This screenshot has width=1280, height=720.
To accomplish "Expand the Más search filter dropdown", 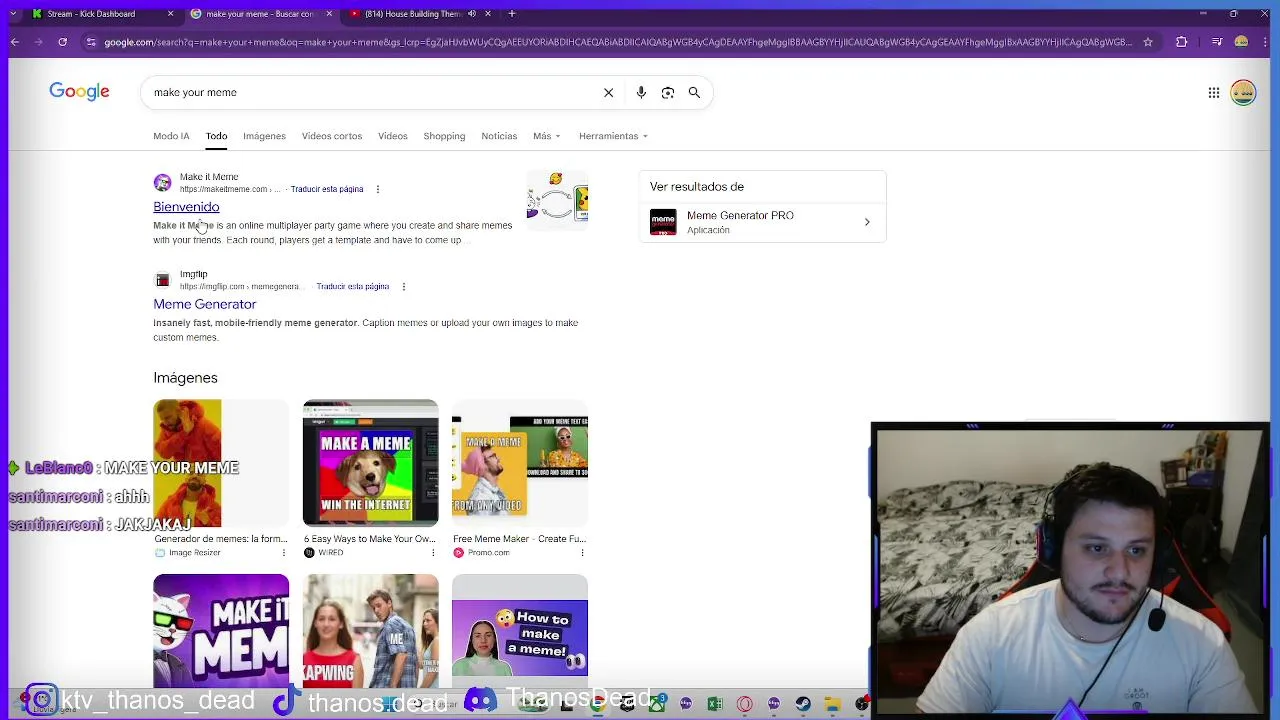I will pyautogui.click(x=547, y=136).
